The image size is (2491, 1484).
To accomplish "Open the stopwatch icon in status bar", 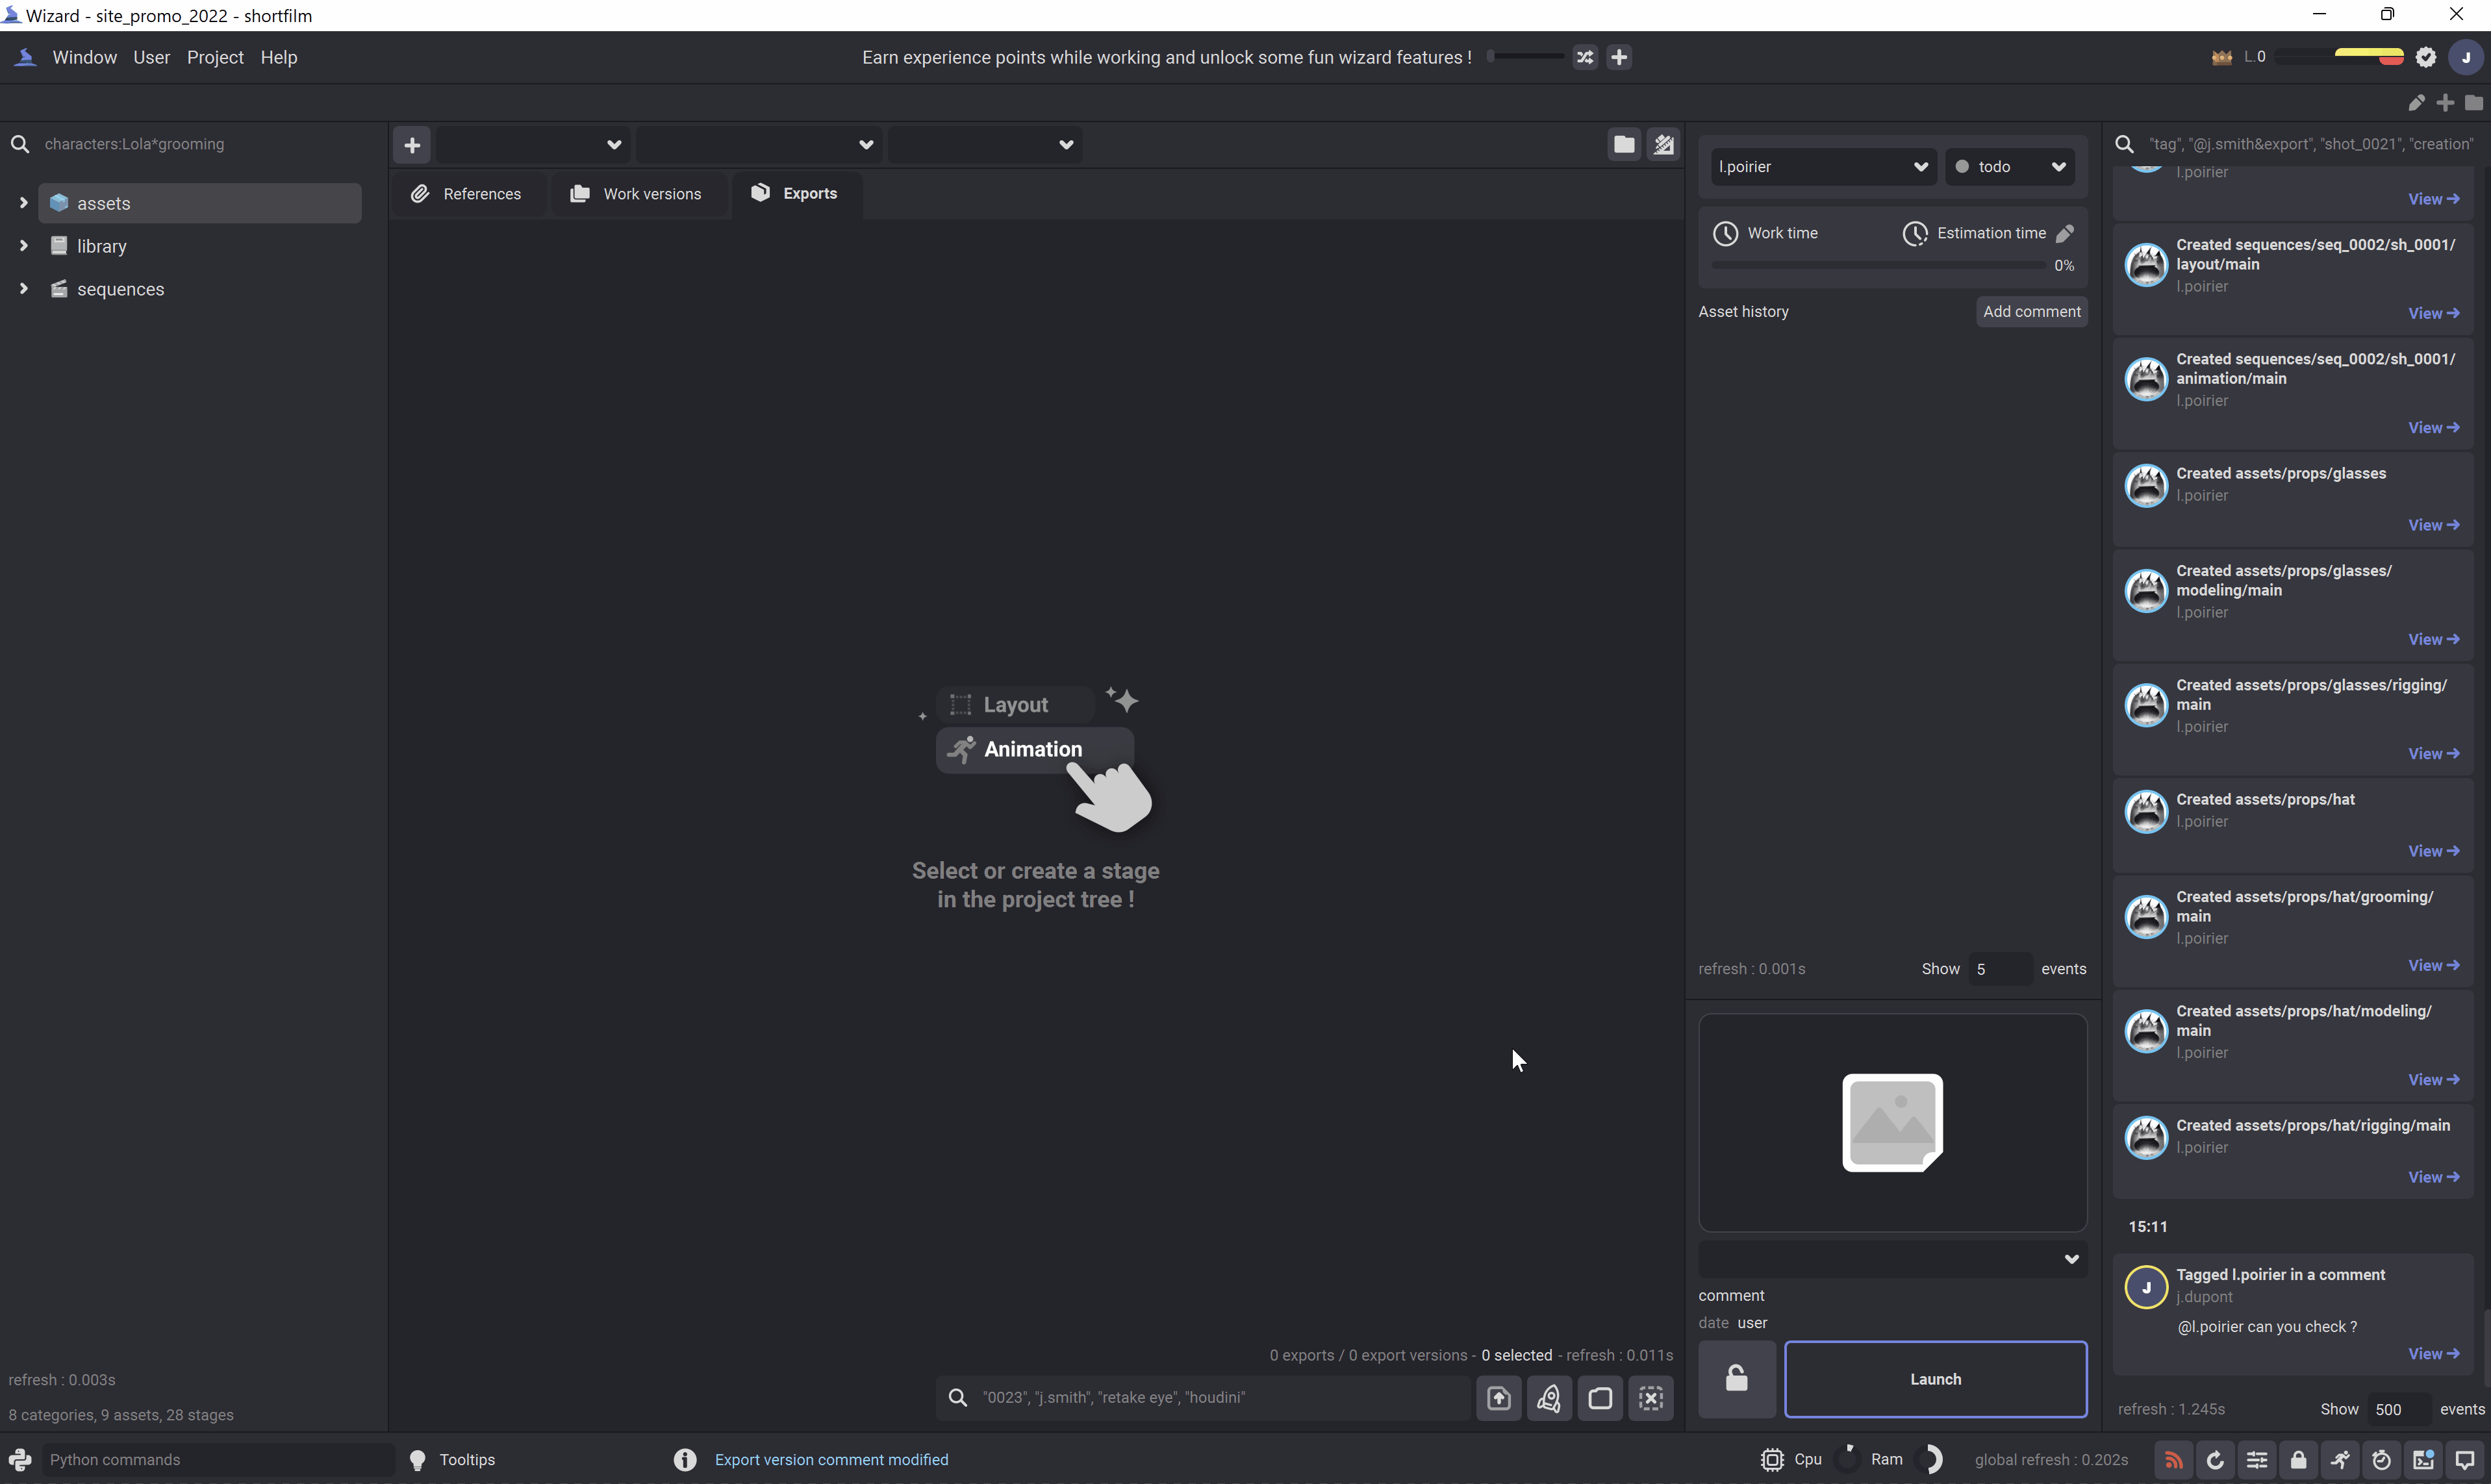I will pyautogui.click(x=2381, y=1460).
